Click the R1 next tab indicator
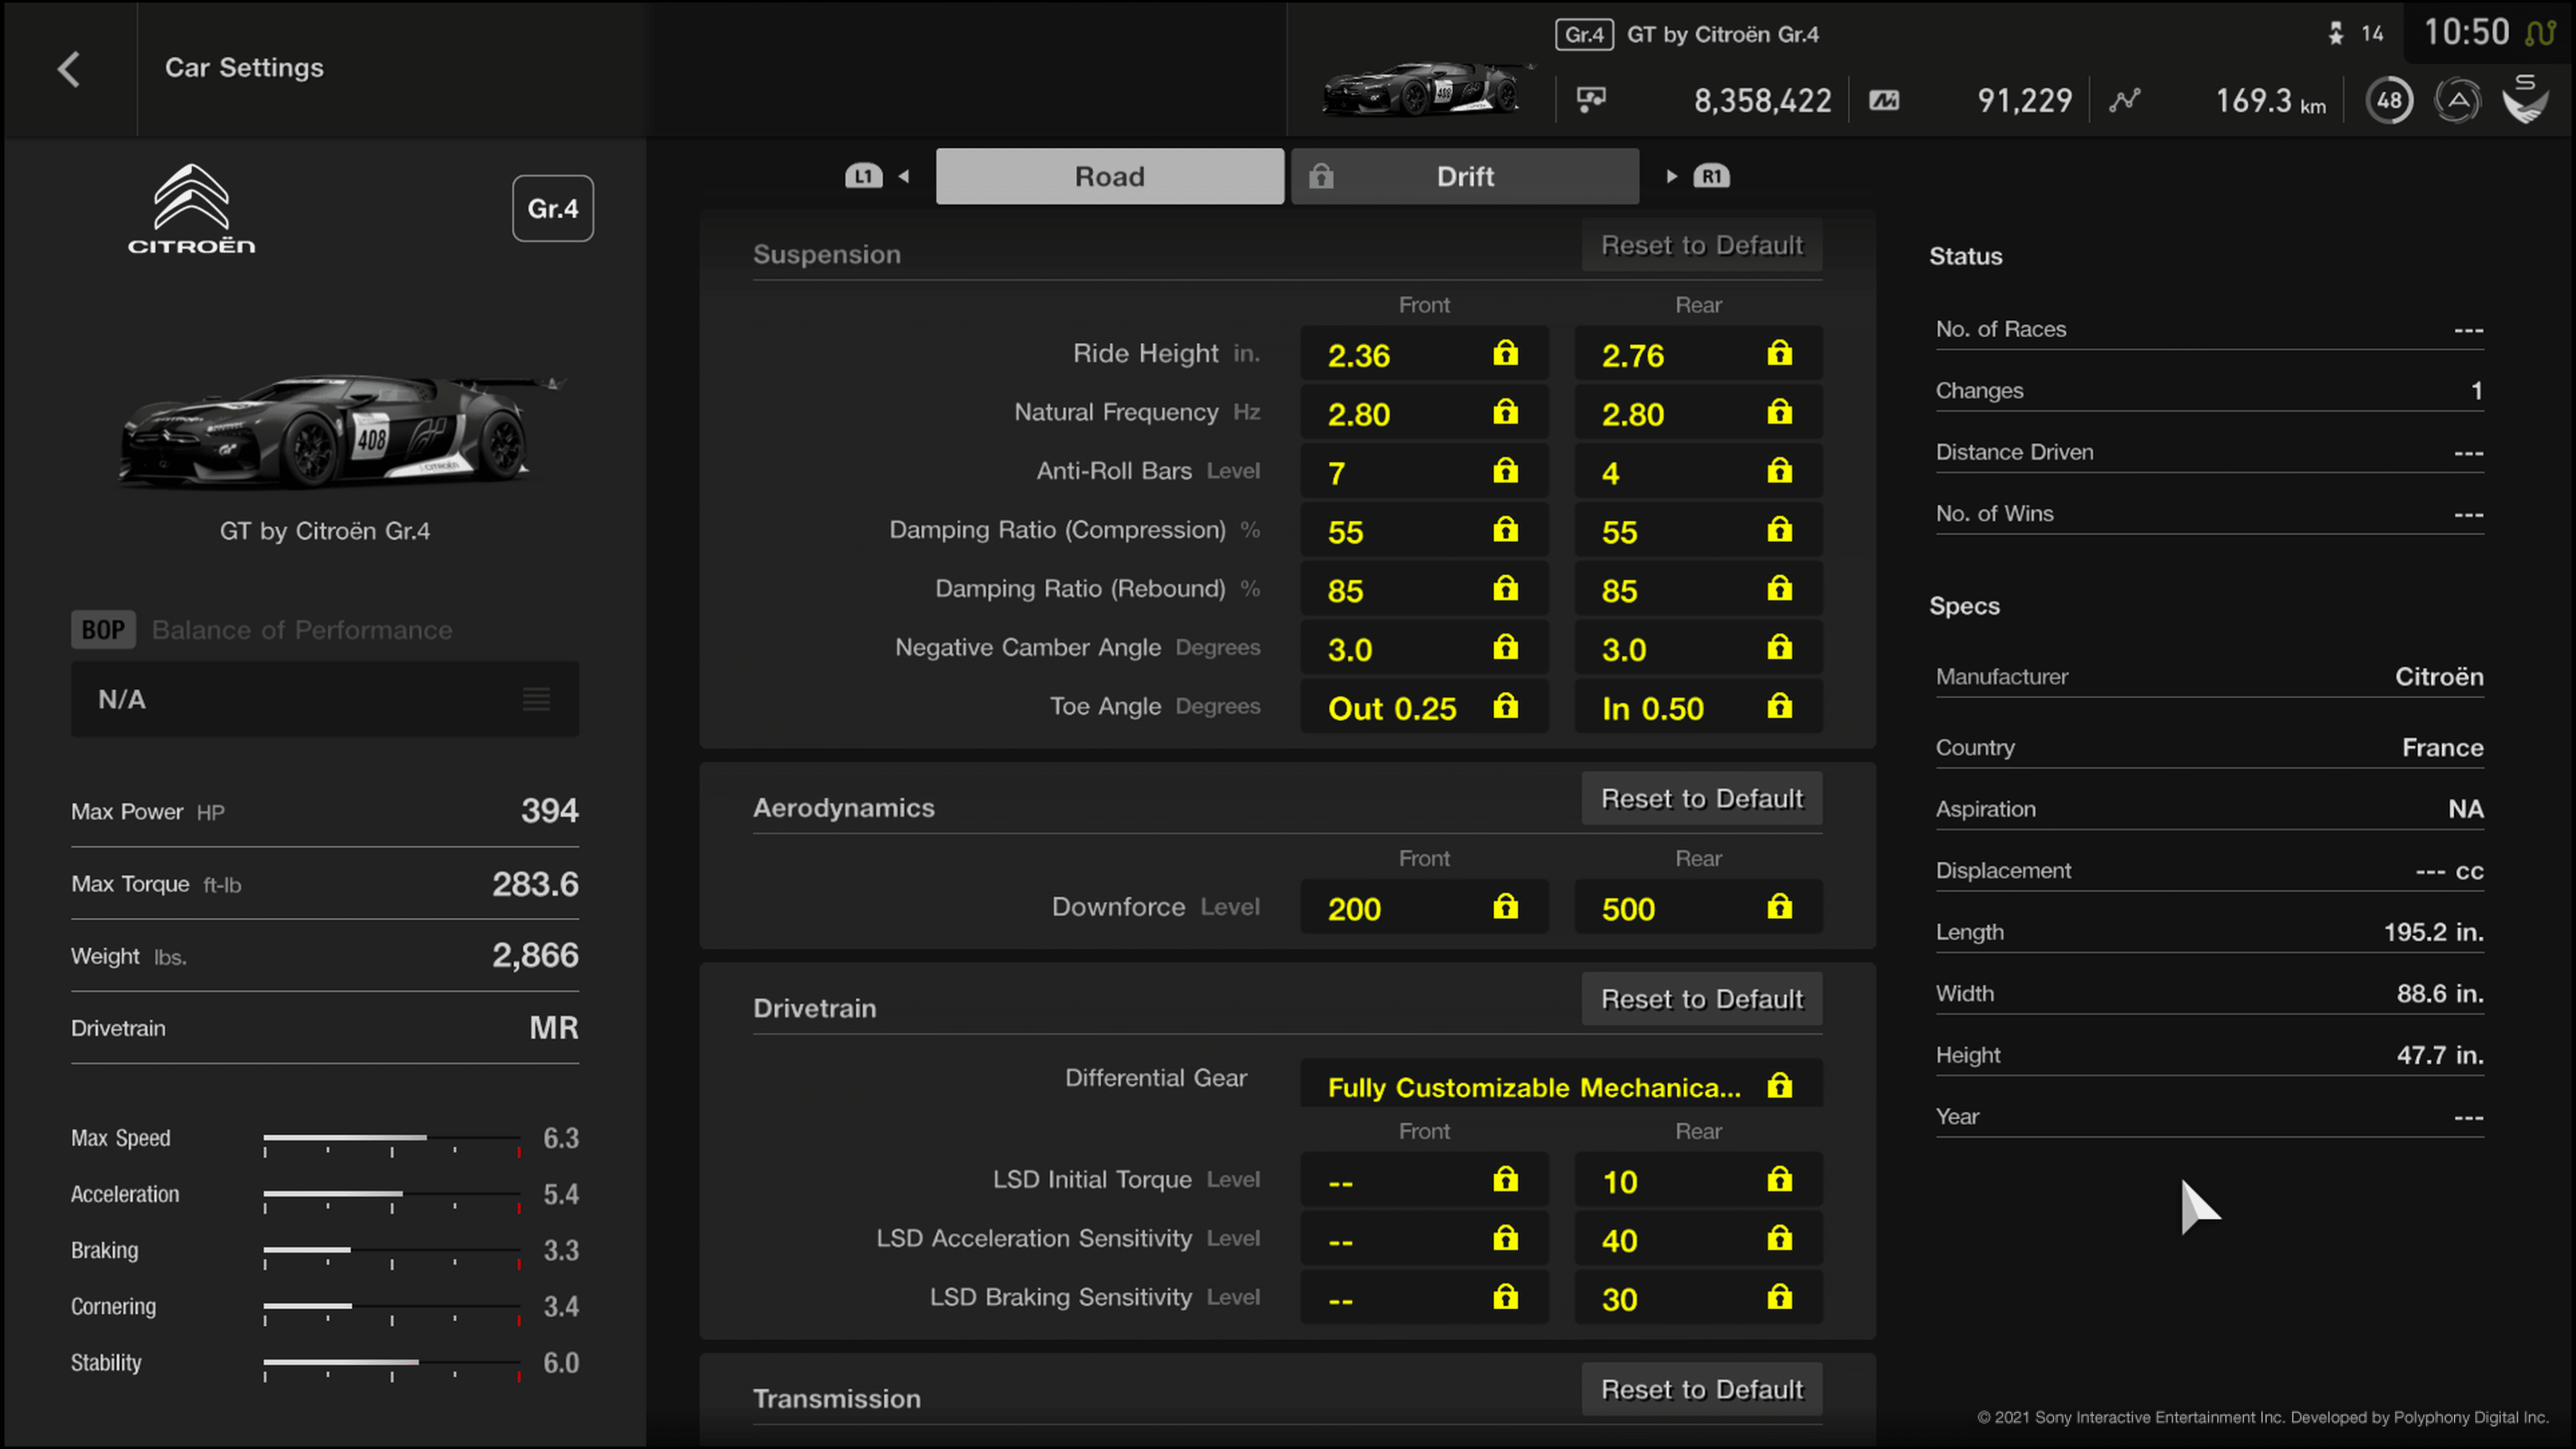The image size is (2576, 1449). (1711, 177)
